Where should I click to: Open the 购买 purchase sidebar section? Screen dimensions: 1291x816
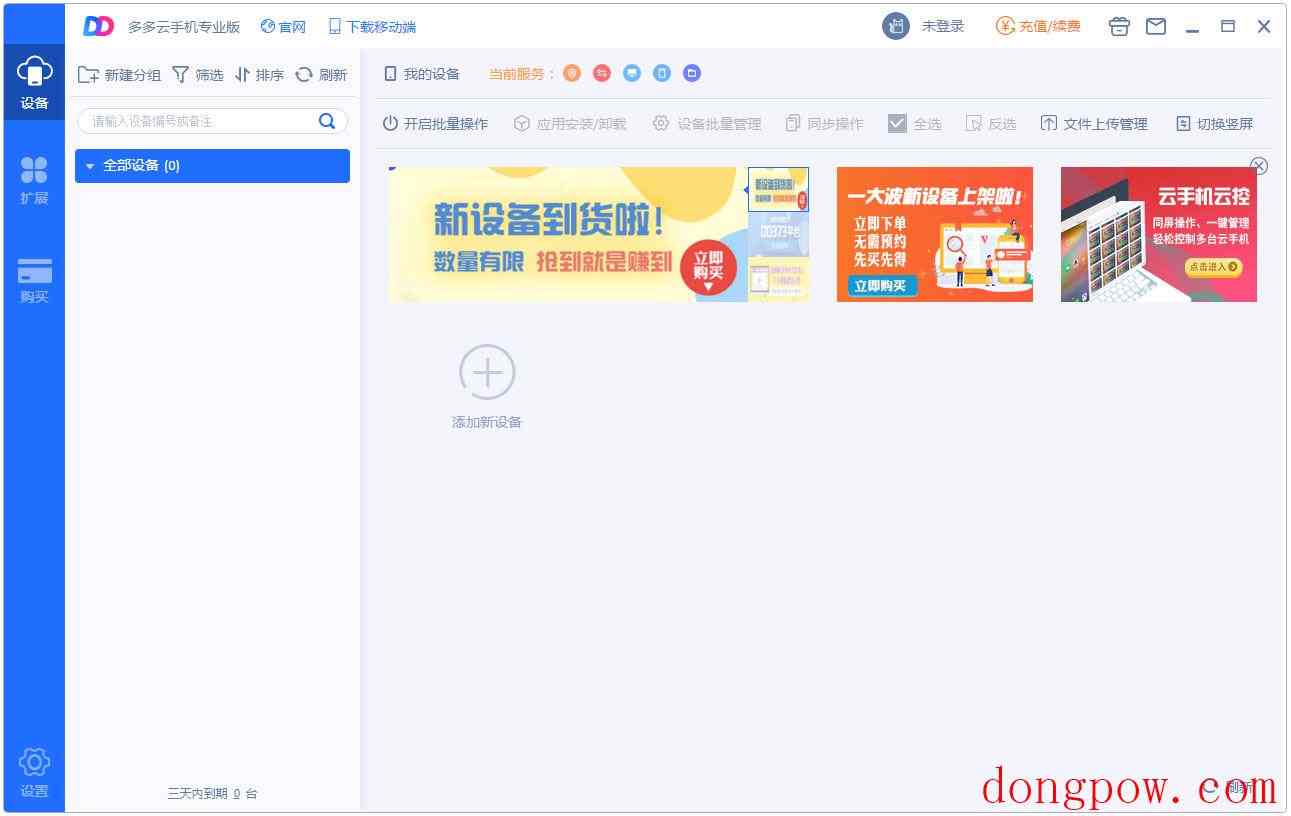coord(34,280)
